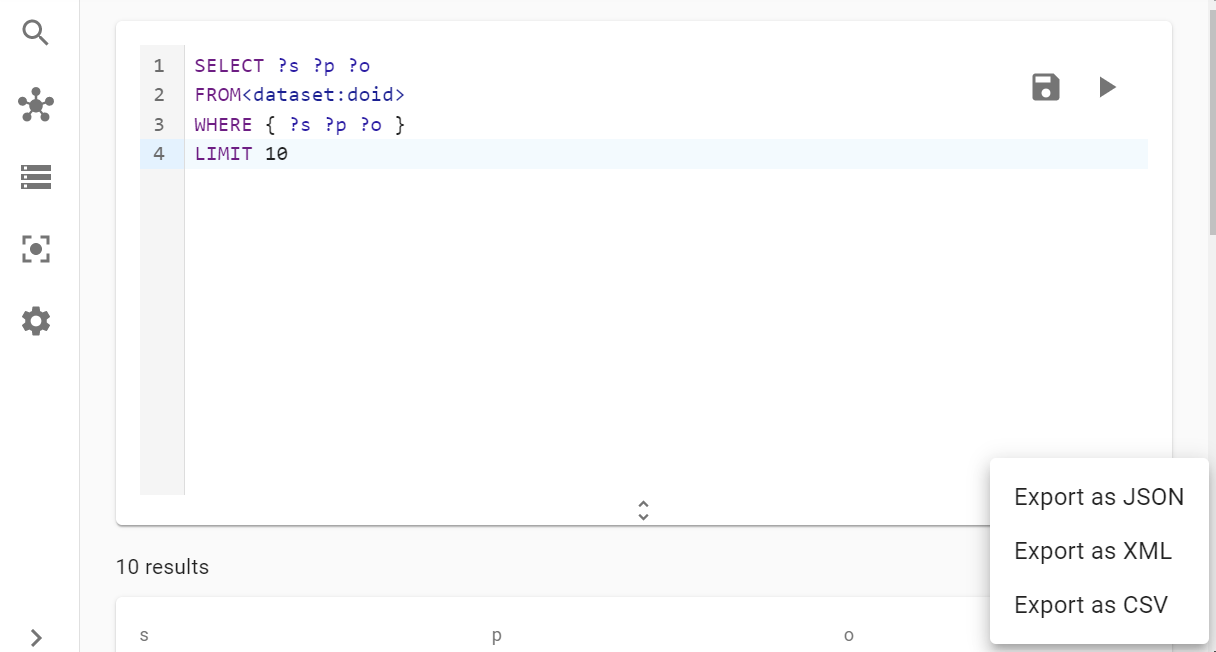Save the query with the floppy disk icon
Image resolution: width=1216 pixels, height=652 pixels.
coord(1045,87)
